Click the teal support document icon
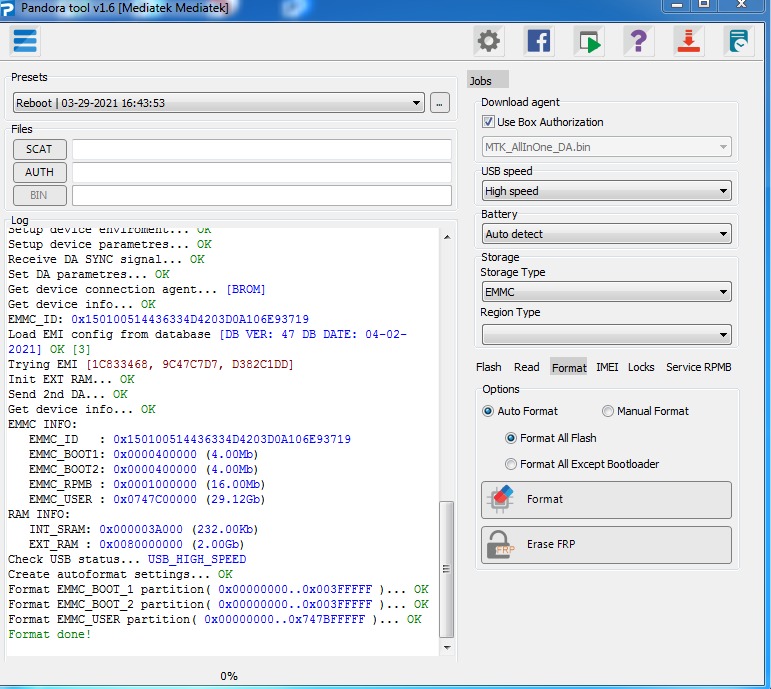The width and height of the screenshot is (771, 689). pyautogui.click(x=738, y=40)
